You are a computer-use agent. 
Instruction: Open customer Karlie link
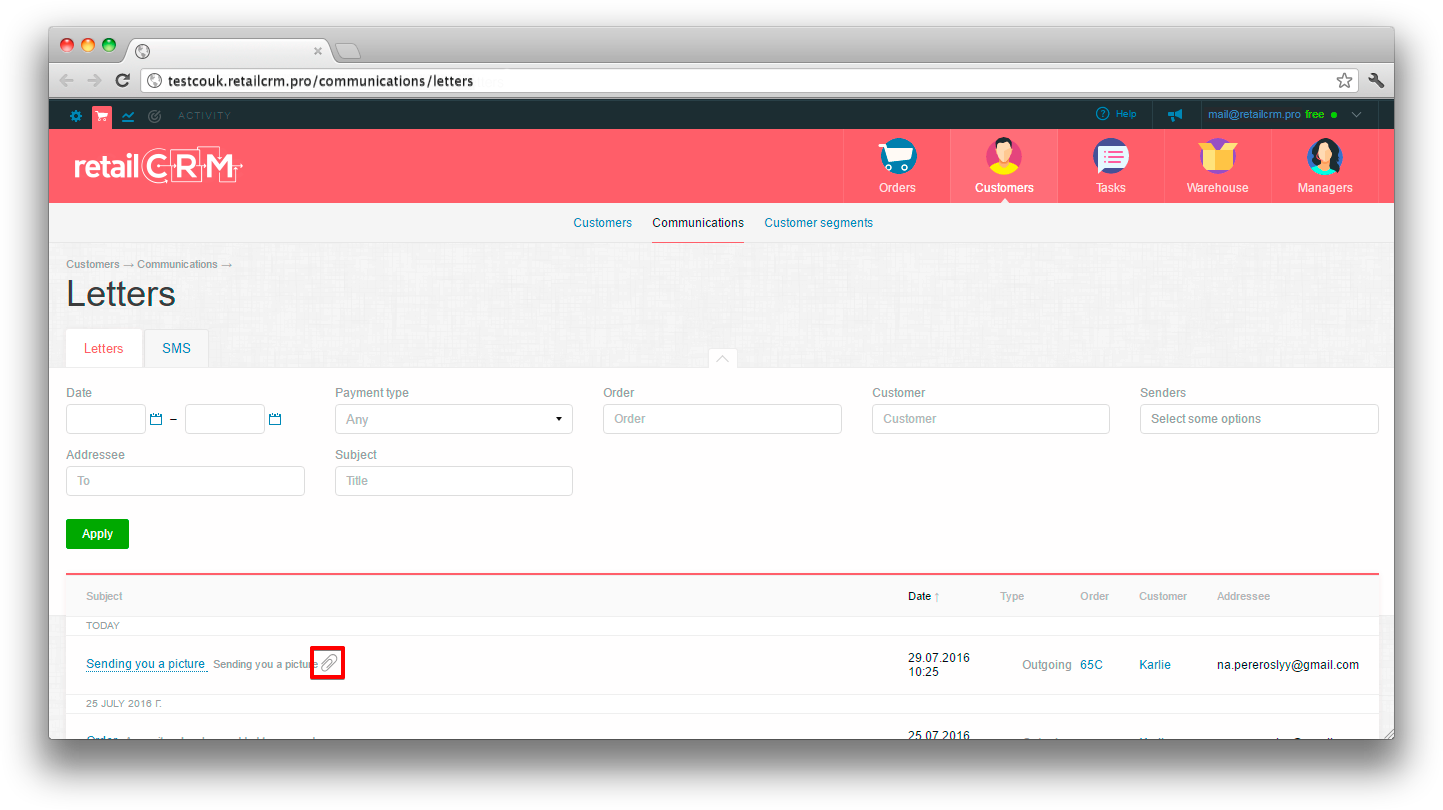pyautogui.click(x=1155, y=665)
